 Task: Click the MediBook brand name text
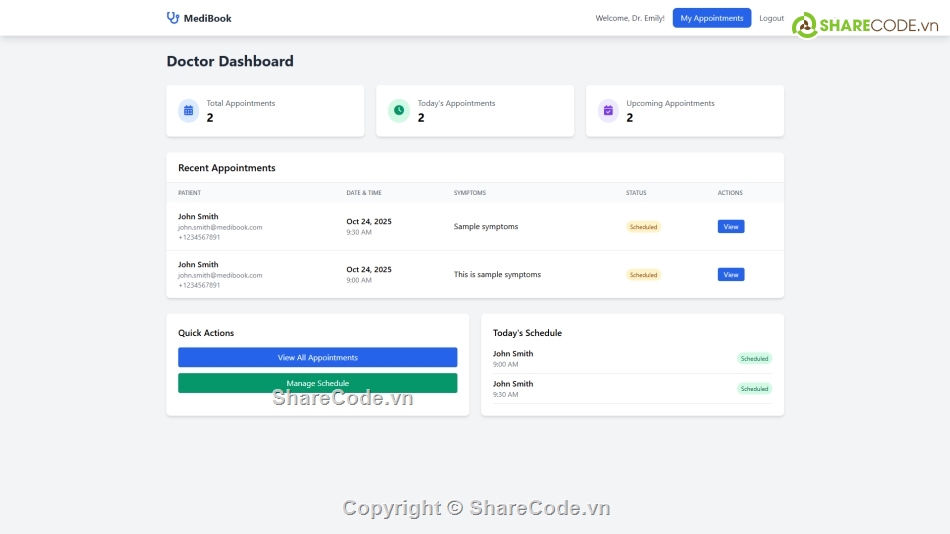click(207, 18)
